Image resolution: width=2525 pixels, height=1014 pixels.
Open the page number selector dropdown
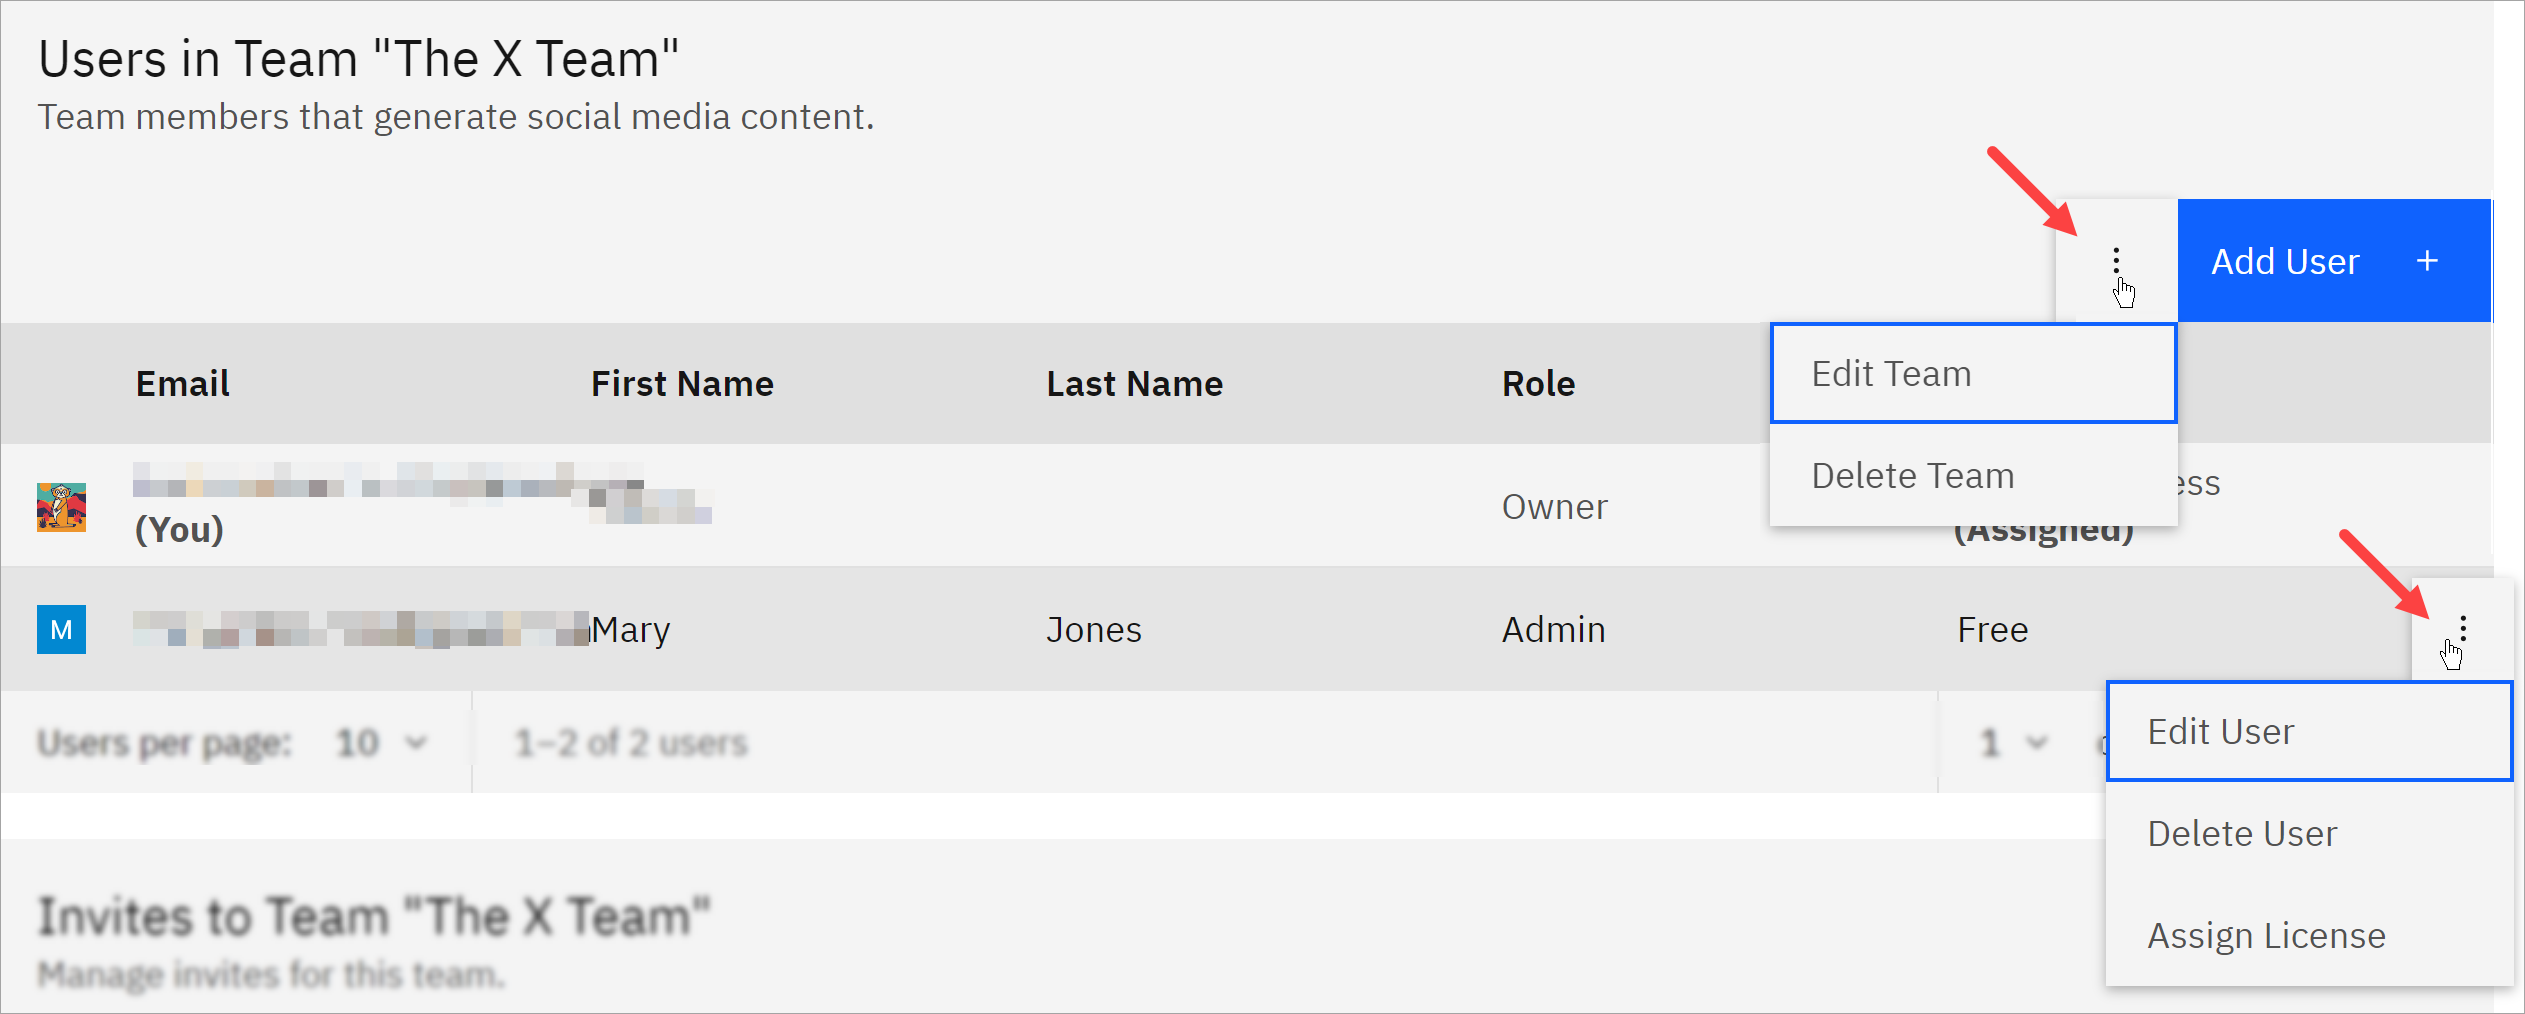(x=2012, y=743)
